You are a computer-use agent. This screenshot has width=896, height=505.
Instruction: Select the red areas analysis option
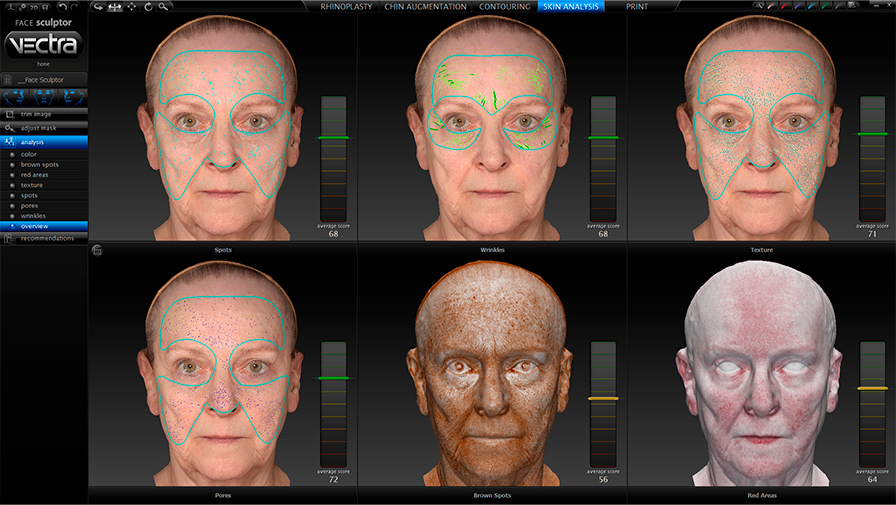point(35,175)
